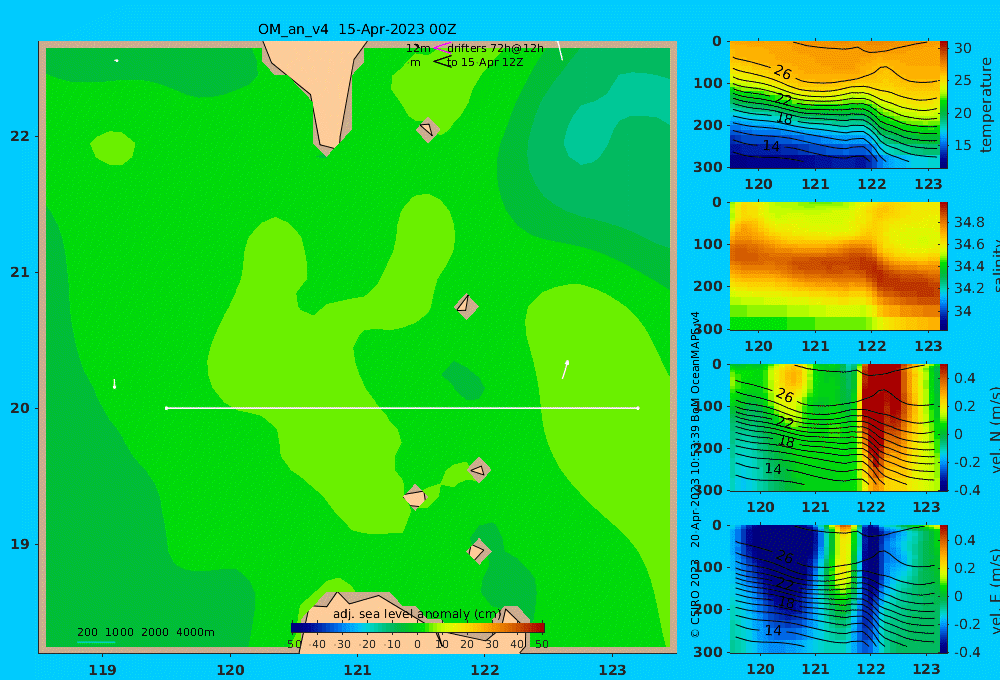Click the temperature cross-section panel
Image resolution: width=1000 pixels, height=680 pixels.
point(834,105)
